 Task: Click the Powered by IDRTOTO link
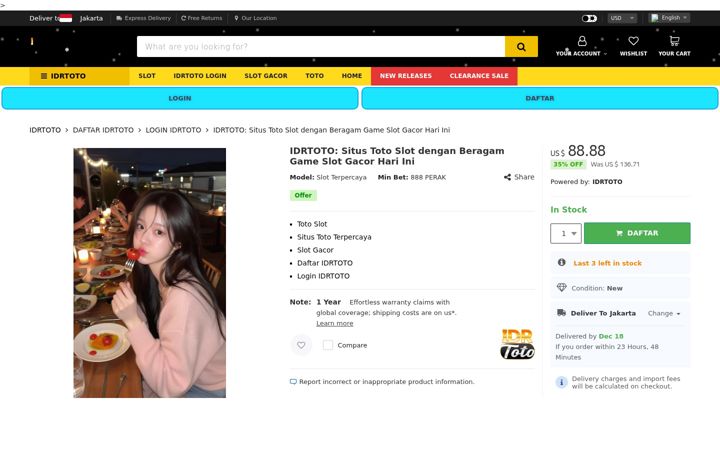pos(607,182)
